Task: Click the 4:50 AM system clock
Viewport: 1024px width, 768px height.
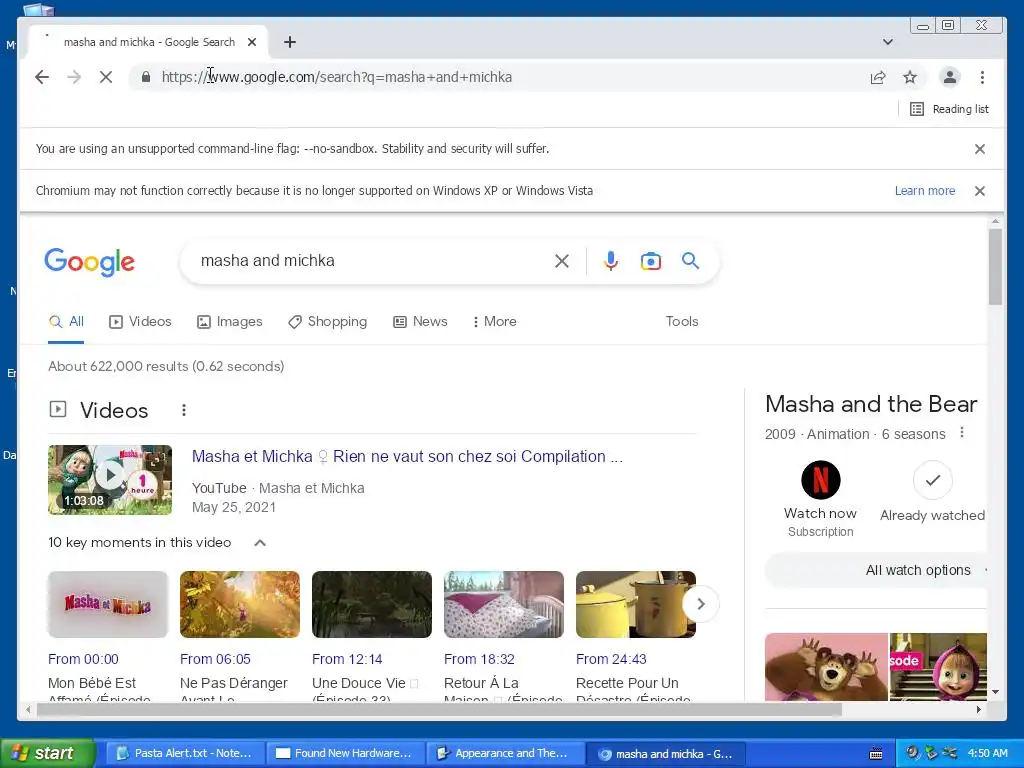Action: click(987, 754)
